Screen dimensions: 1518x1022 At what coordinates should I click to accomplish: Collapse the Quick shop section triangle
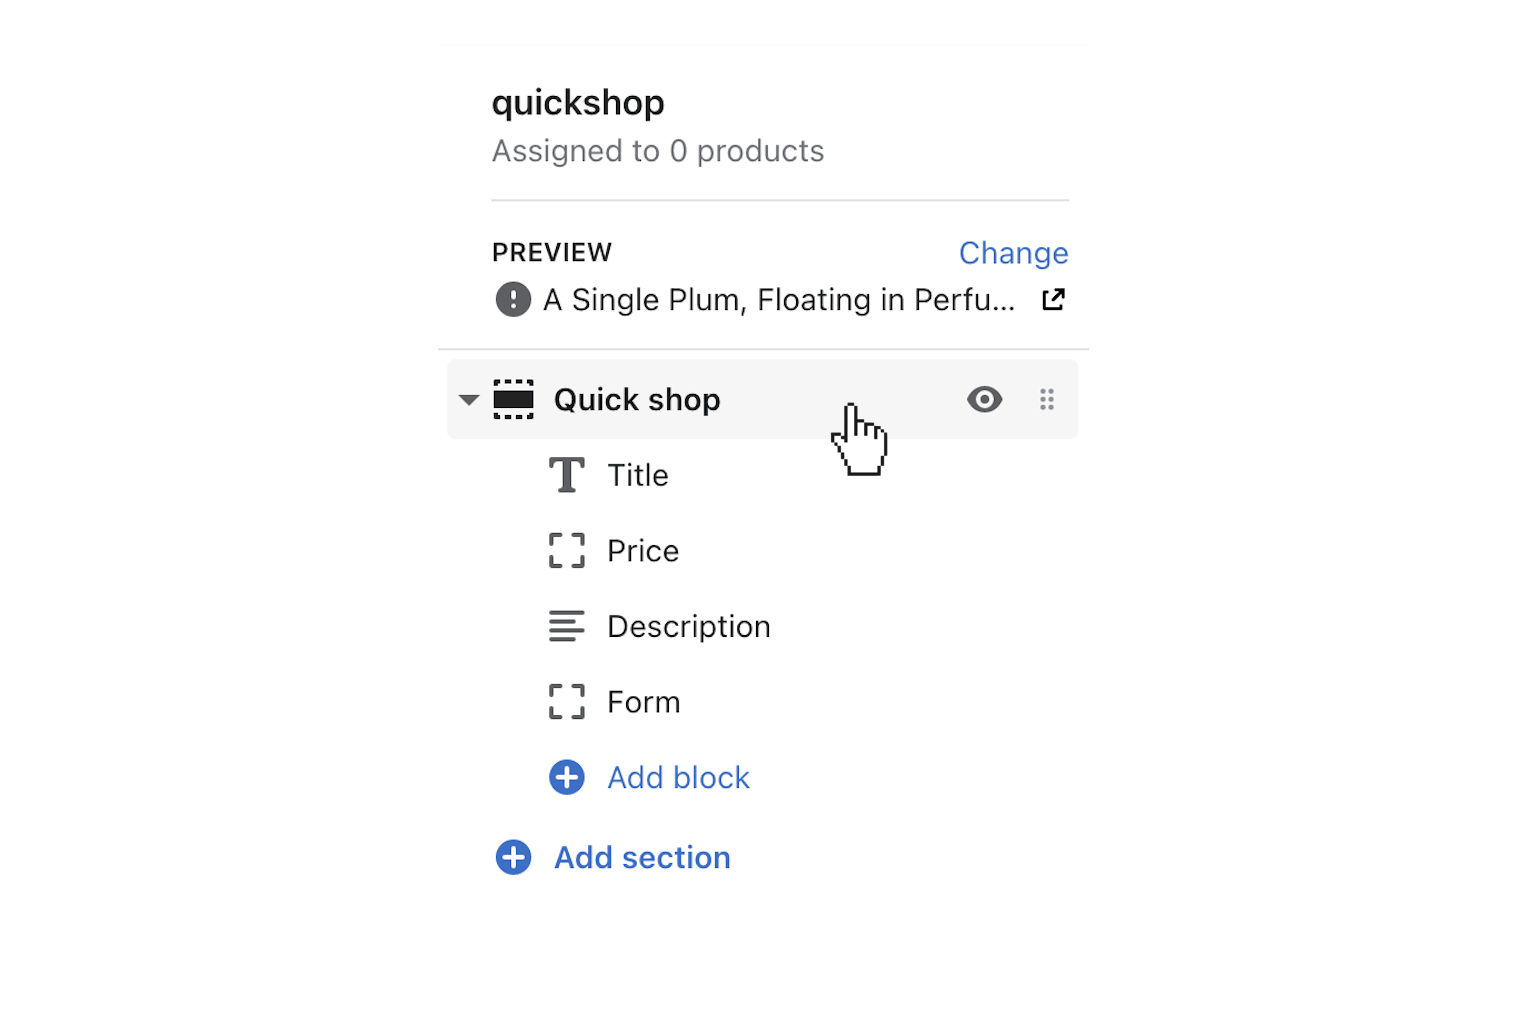point(468,400)
